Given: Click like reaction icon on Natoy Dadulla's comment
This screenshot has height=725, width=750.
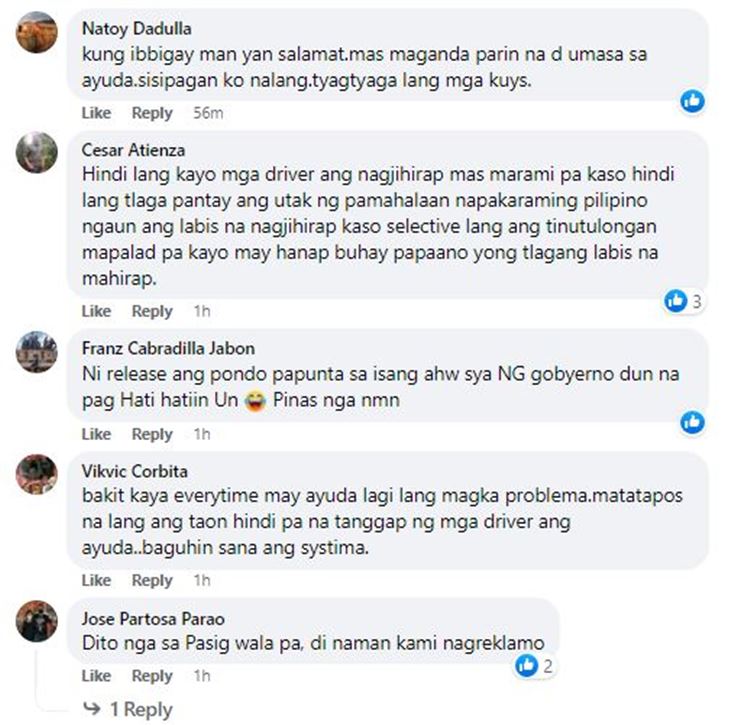Looking at the screenshot, I should tap(692, 101).
